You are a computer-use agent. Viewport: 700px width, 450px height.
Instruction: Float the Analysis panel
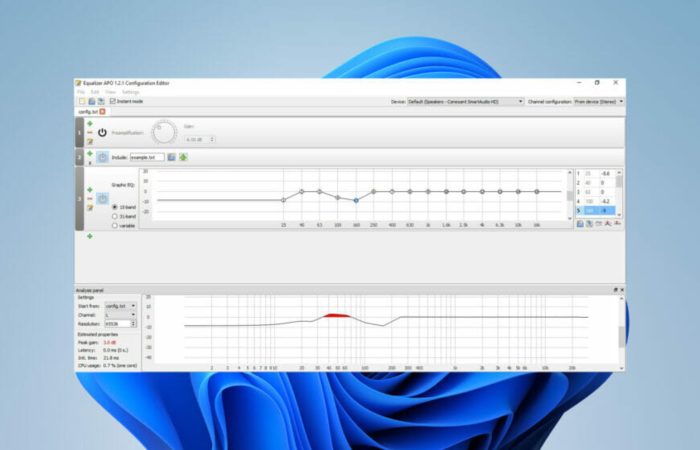pyautogui.click(x=615, y=290)
